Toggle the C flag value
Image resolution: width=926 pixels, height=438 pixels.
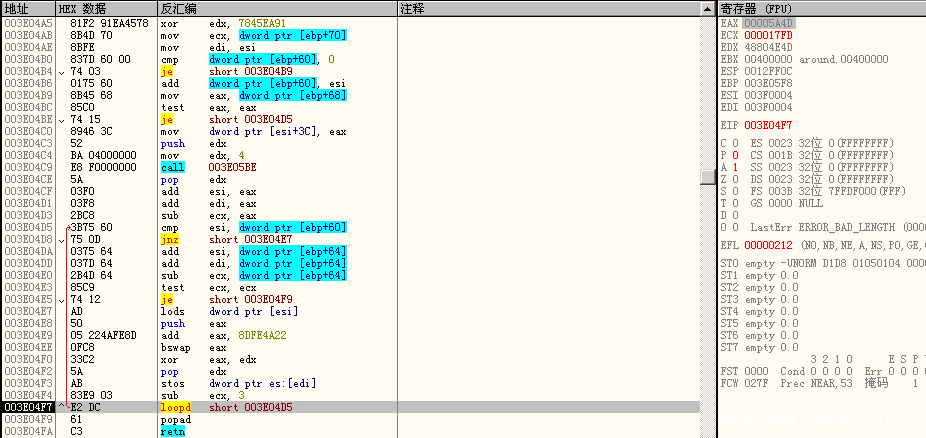[736, 143]
